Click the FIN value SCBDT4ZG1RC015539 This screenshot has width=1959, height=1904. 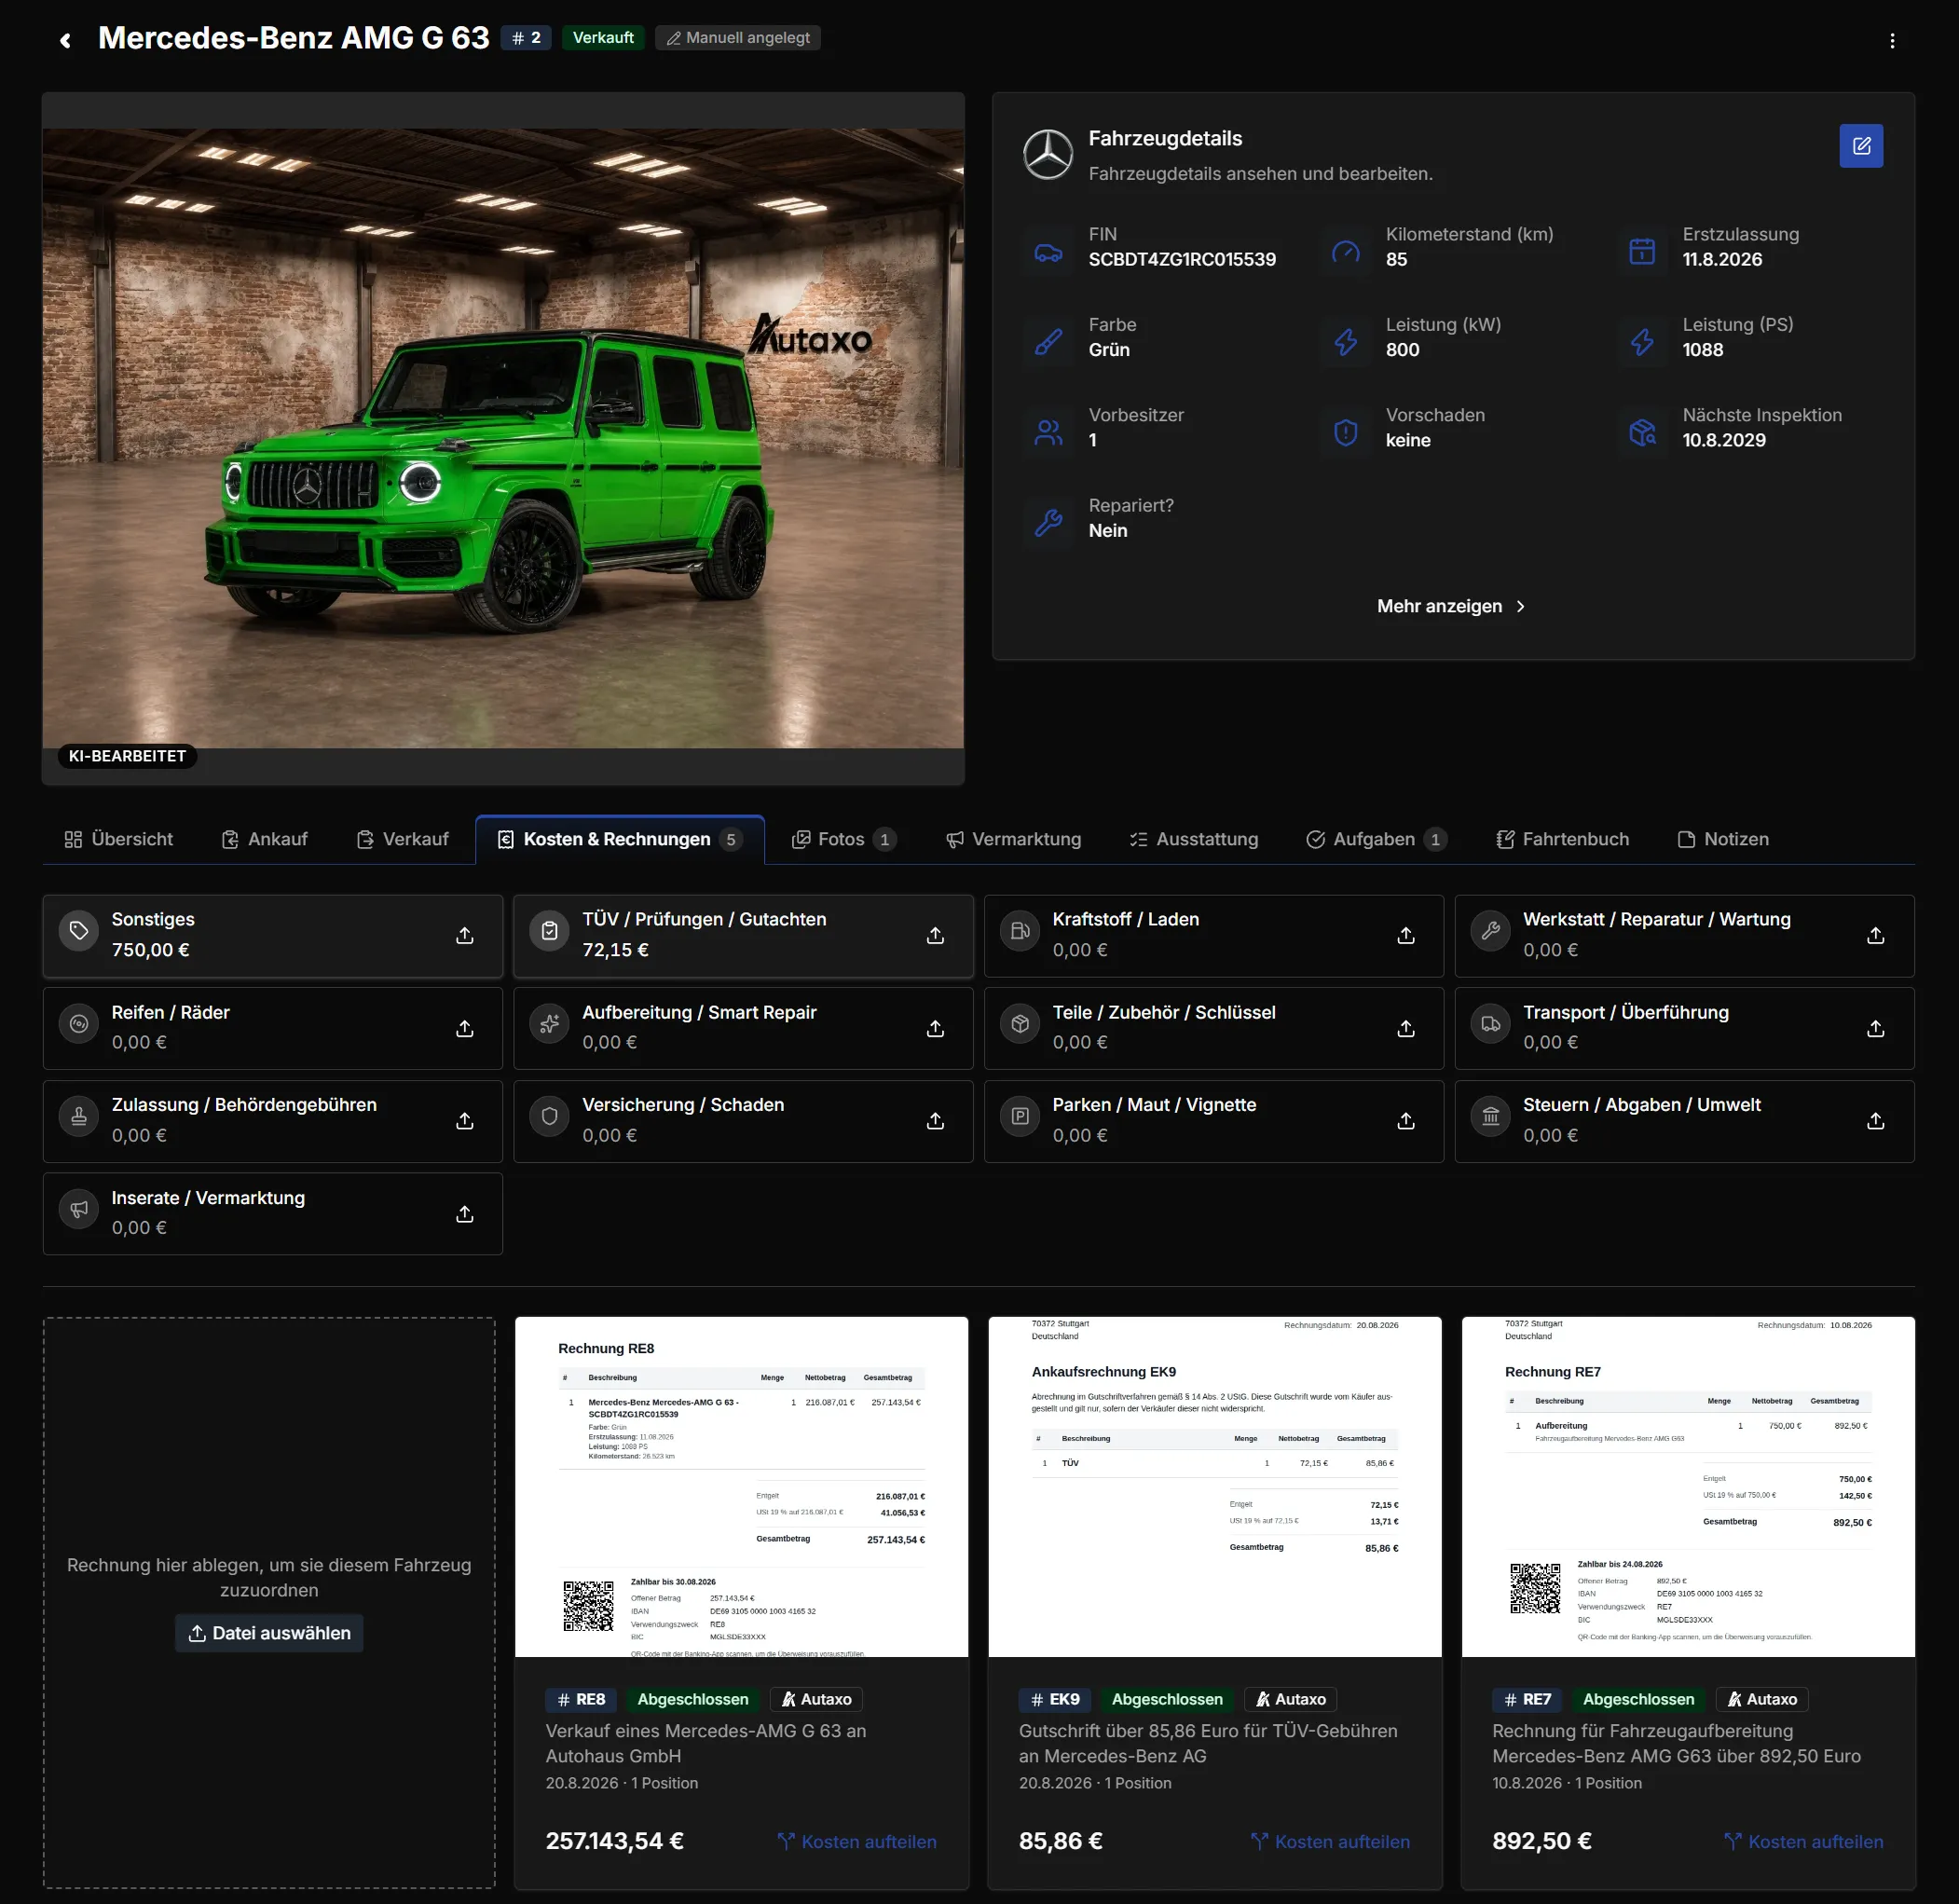coord(1182,260)
